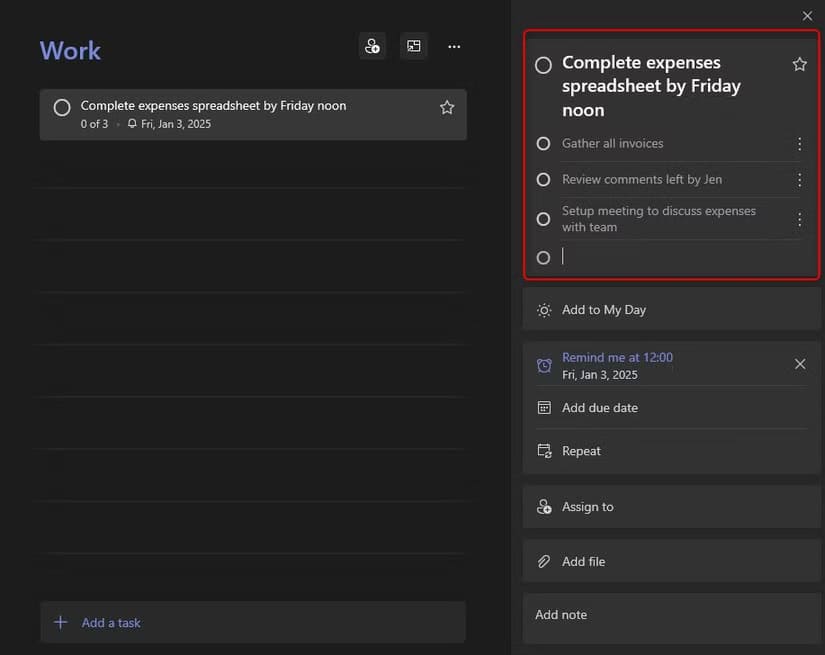825x655 pixels.
Task: Click the Work list title
Action: point(71,51)
